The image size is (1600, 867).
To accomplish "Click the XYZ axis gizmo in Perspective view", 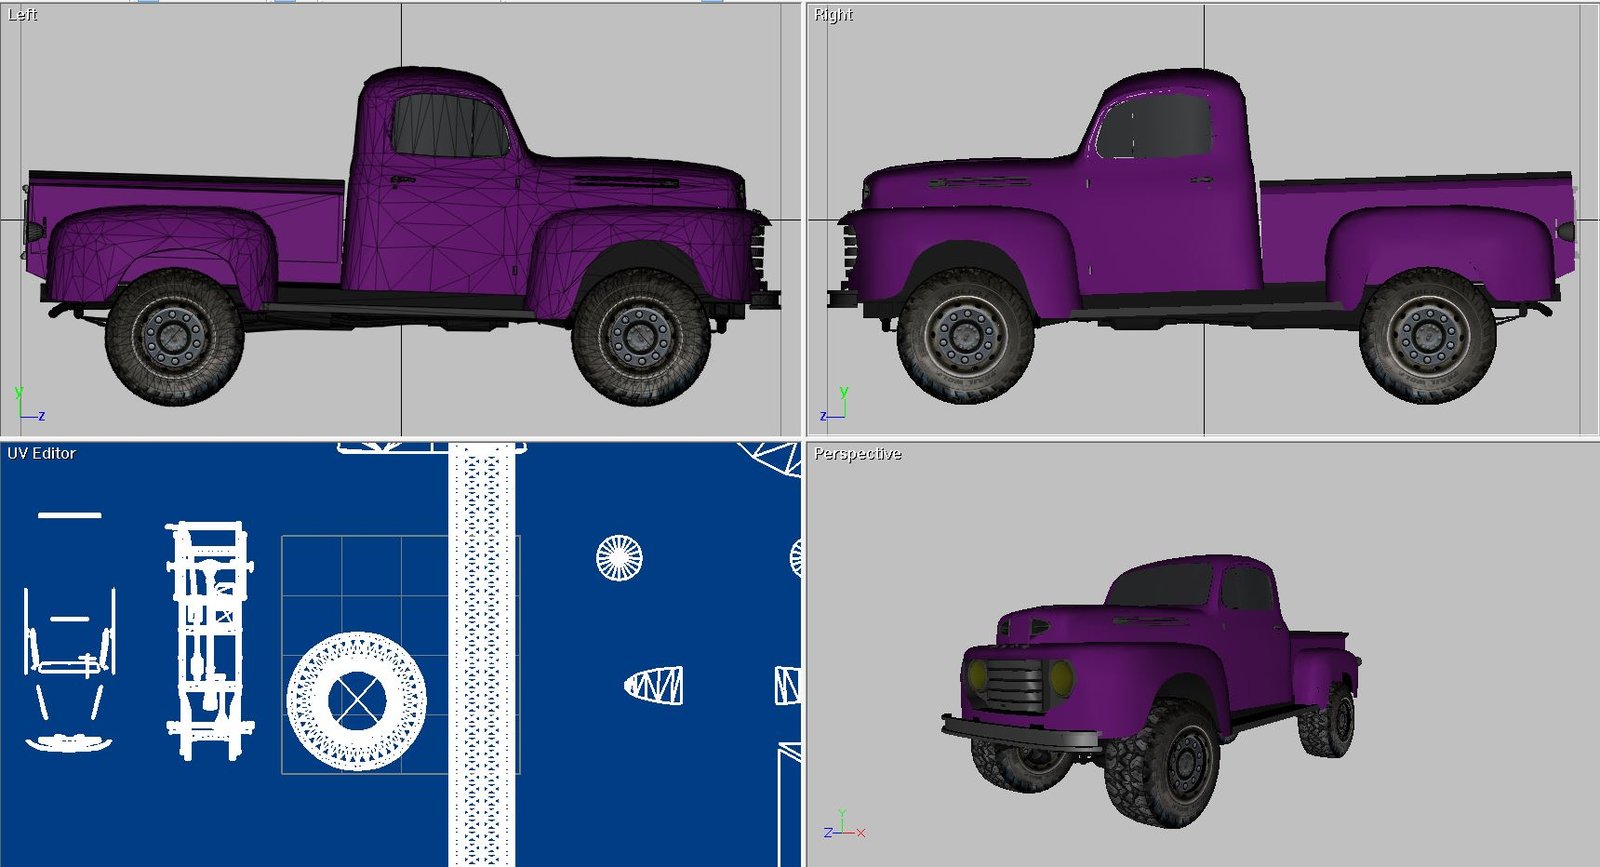I will coord(843,826).
